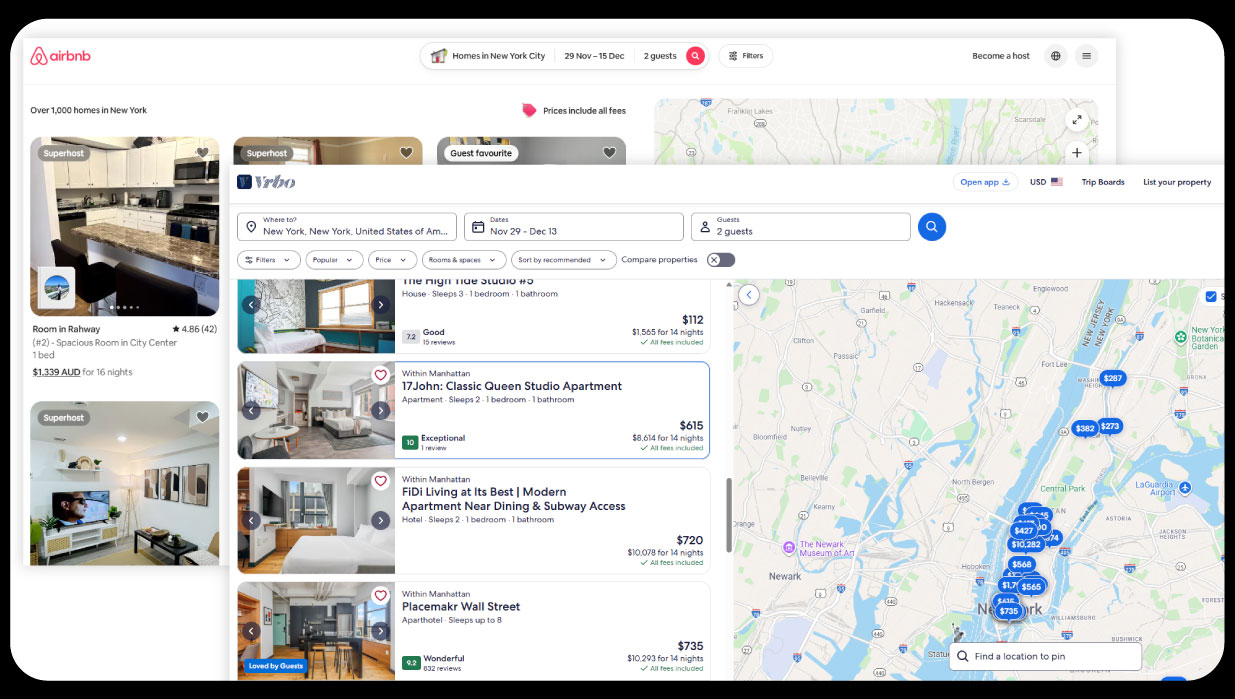Click List your property link
Screen dimensions: 1235x699
click(1176, 182)
